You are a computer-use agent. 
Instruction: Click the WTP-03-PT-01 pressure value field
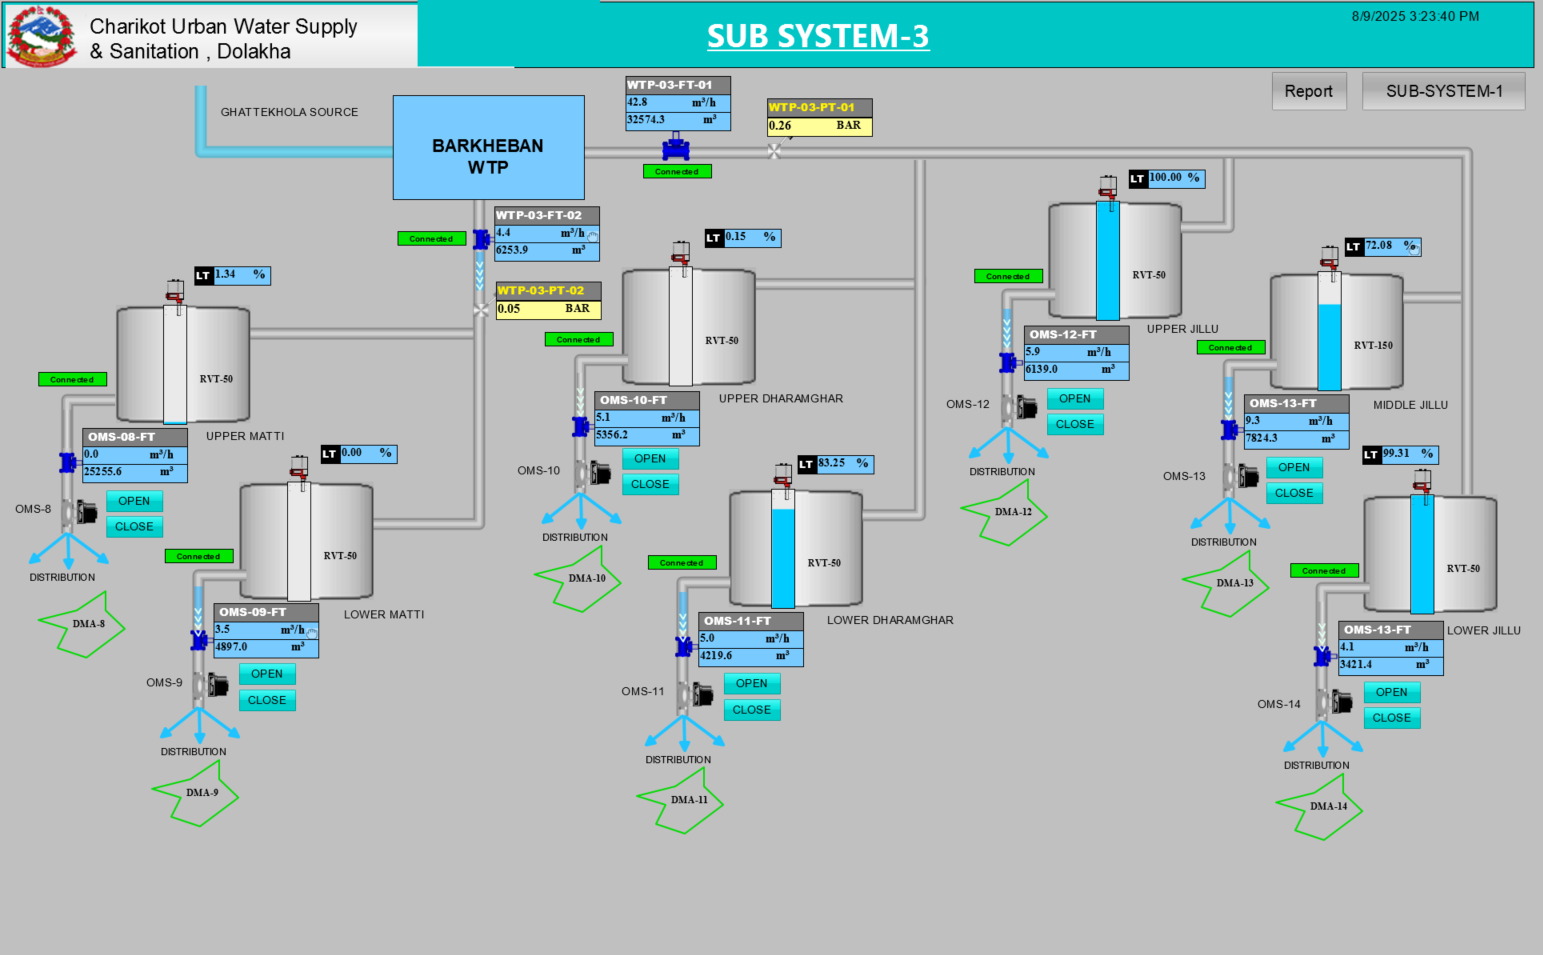(819, 126)
